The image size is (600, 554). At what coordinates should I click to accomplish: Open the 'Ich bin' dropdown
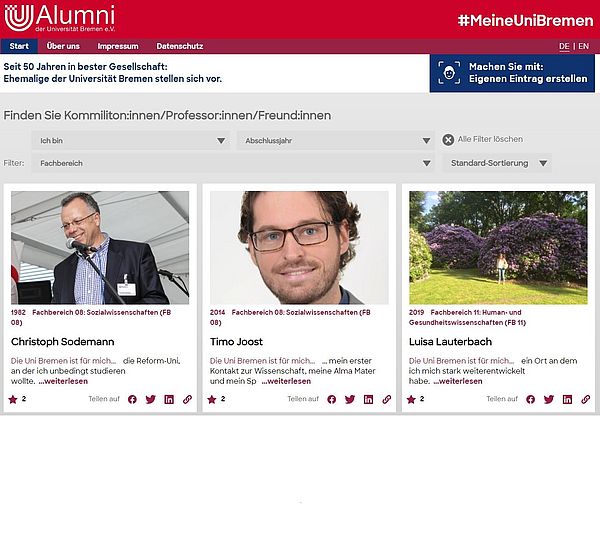(x=130, y=141)
